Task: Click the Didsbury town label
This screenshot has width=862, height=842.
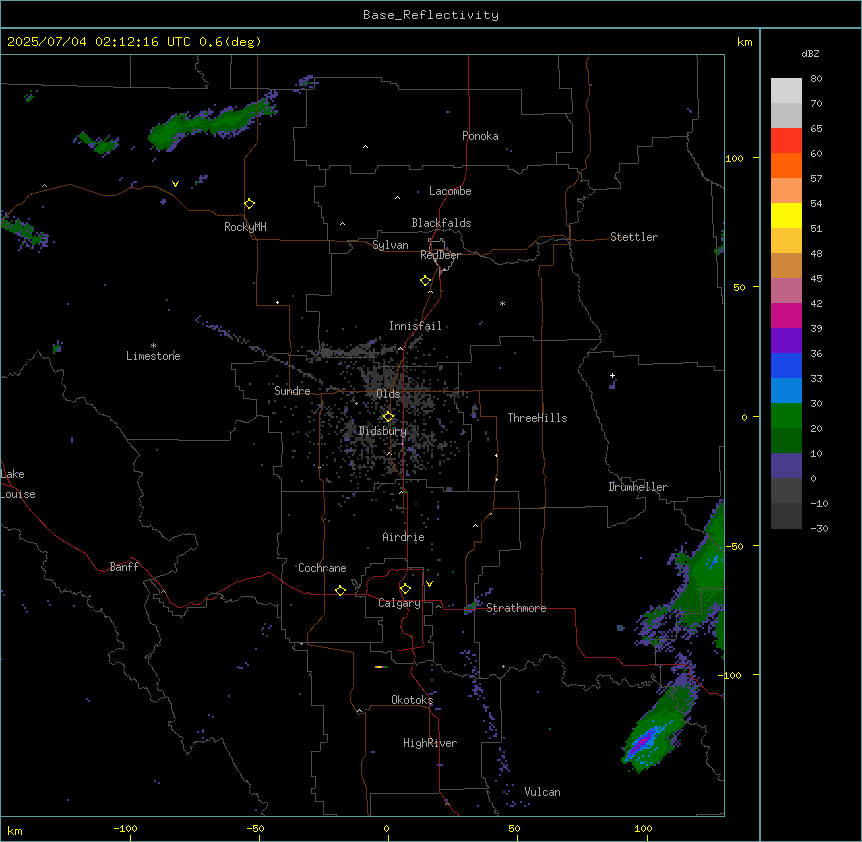Action: click(383, 431)
